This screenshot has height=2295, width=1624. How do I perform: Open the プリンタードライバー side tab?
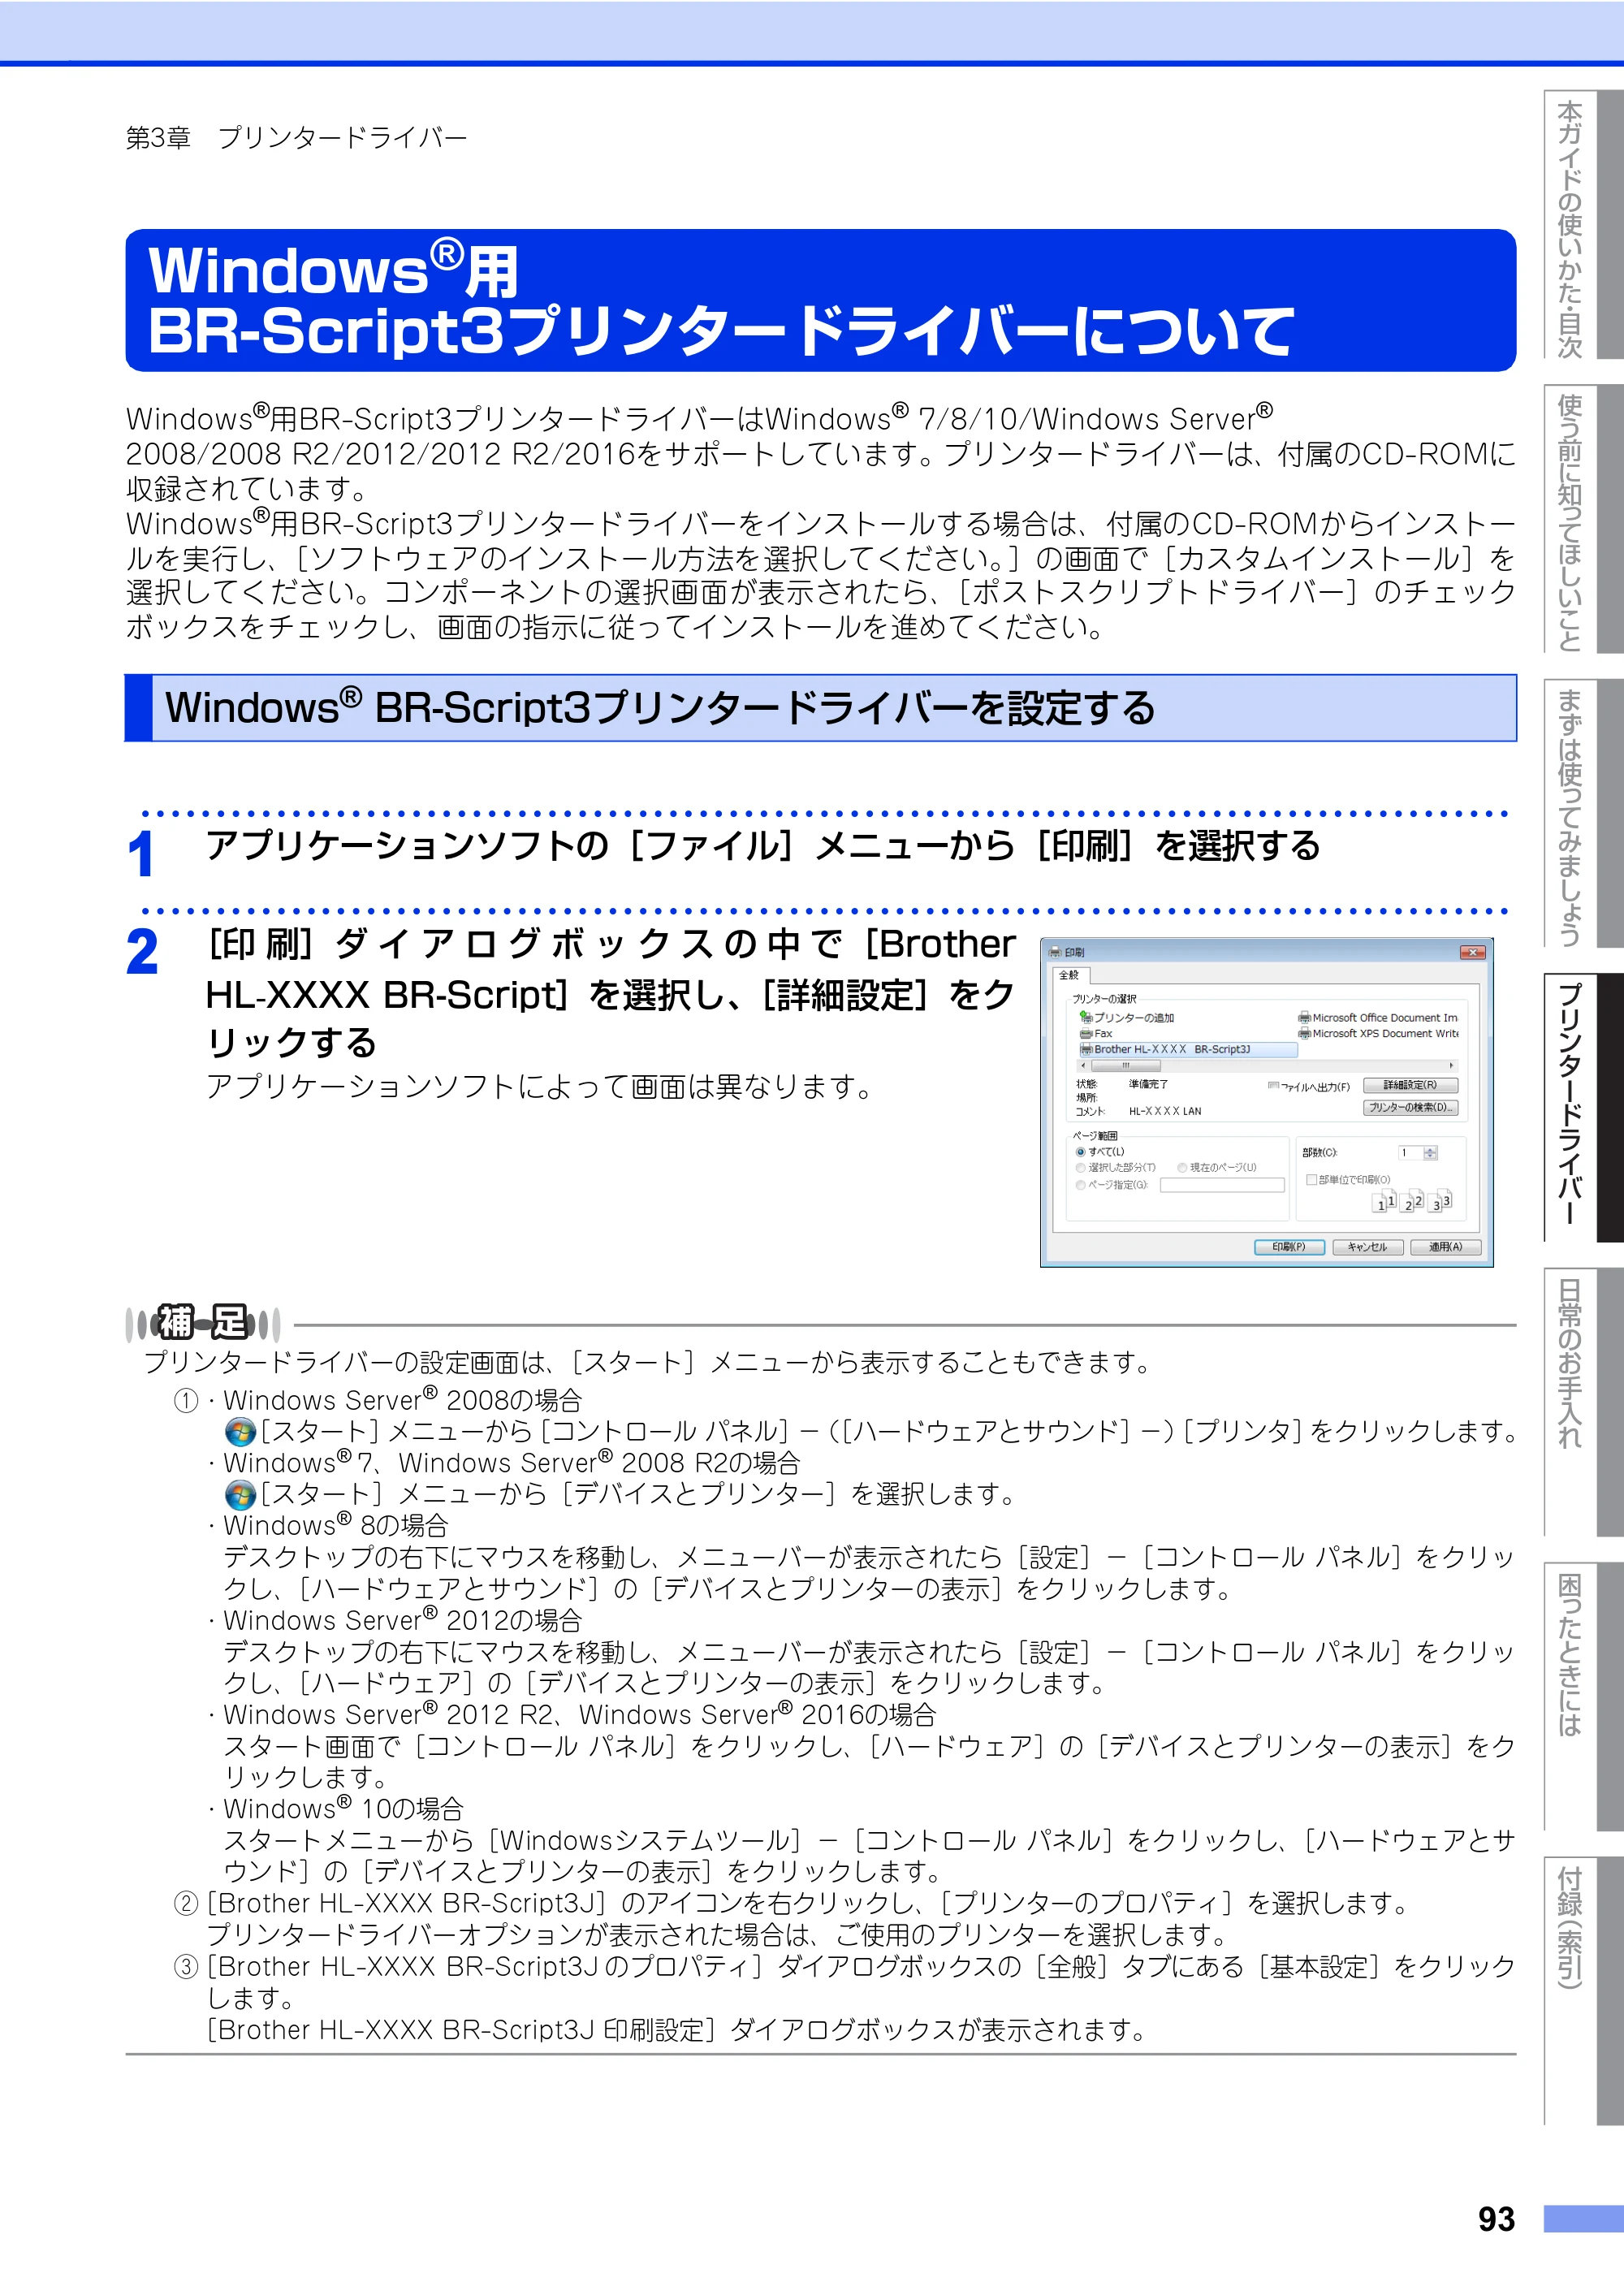pyautogui.click(x=1584, y=1108)
